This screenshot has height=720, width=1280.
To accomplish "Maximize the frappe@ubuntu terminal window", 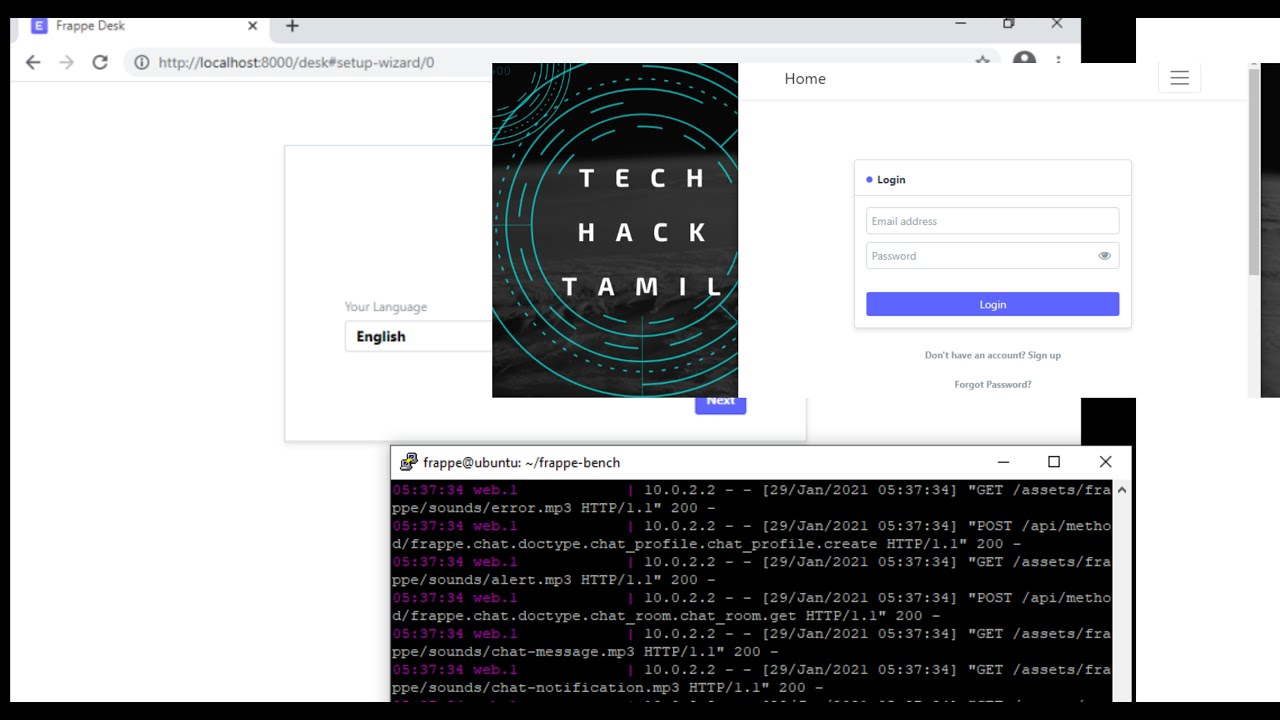I will pos(1053,462).
